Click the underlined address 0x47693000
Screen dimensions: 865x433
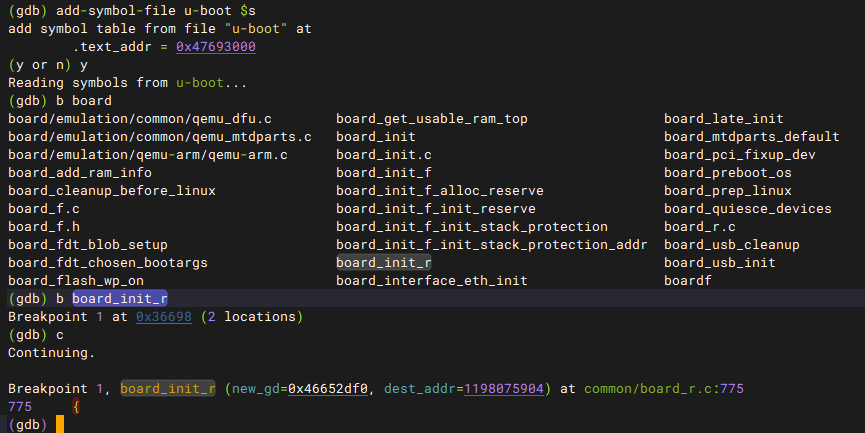pyautogui.click(x=226, y=47)
